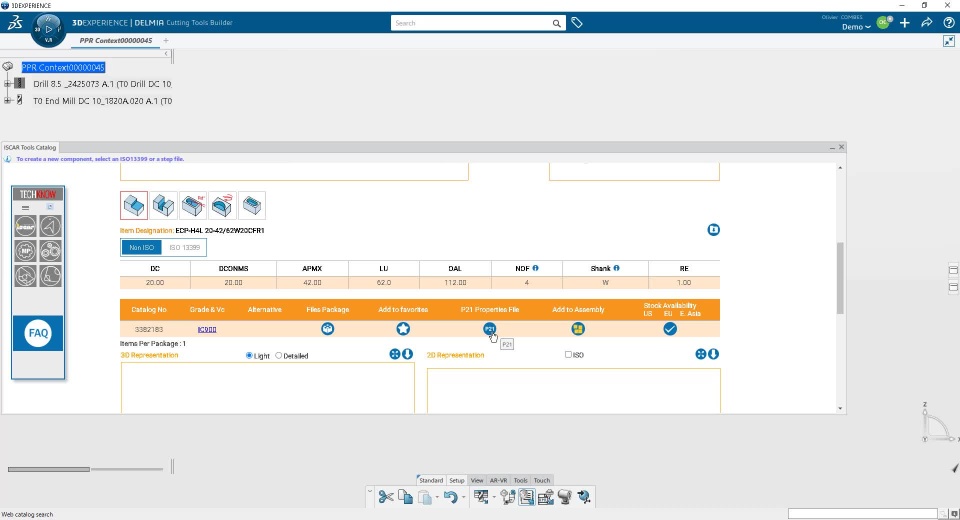
Task: Open the Setup action bar tab
Action: pos(457,480)
